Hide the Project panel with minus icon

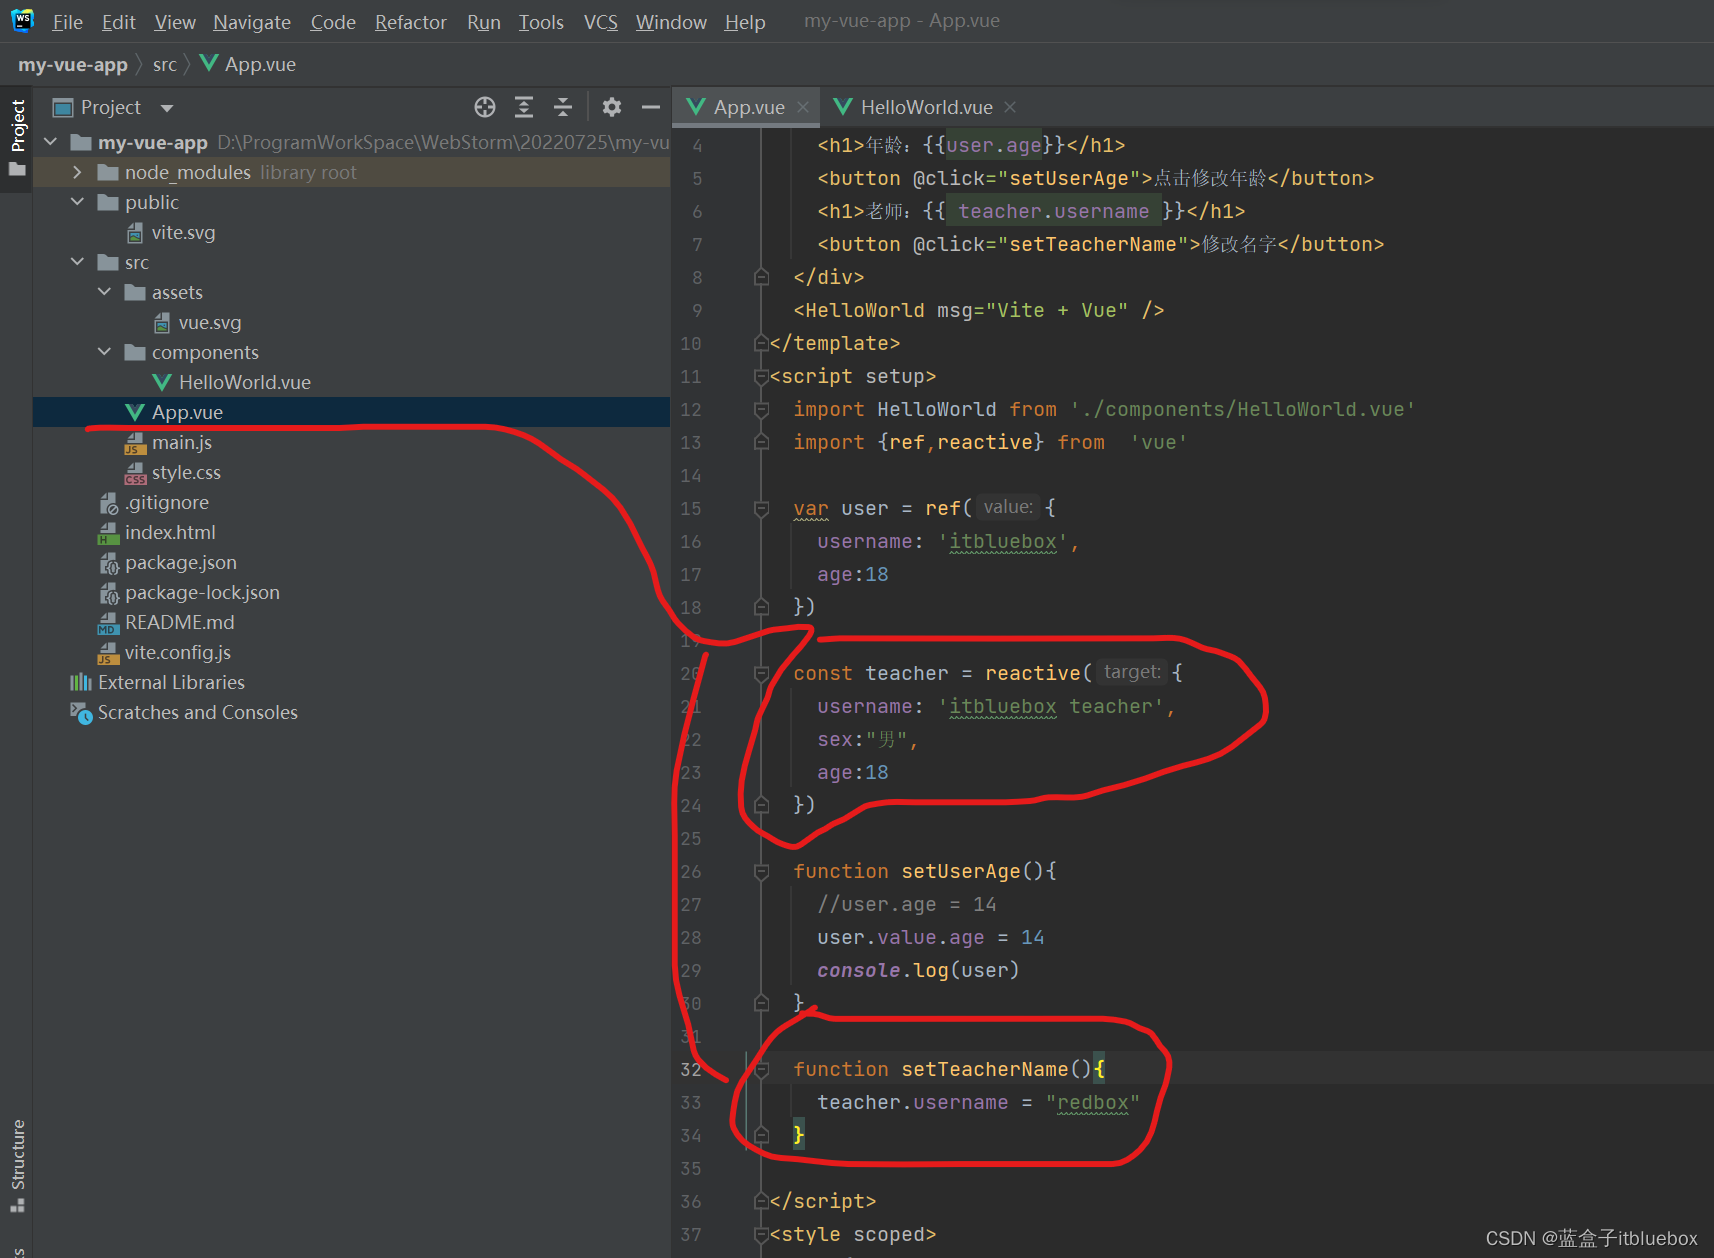(651, 107)
